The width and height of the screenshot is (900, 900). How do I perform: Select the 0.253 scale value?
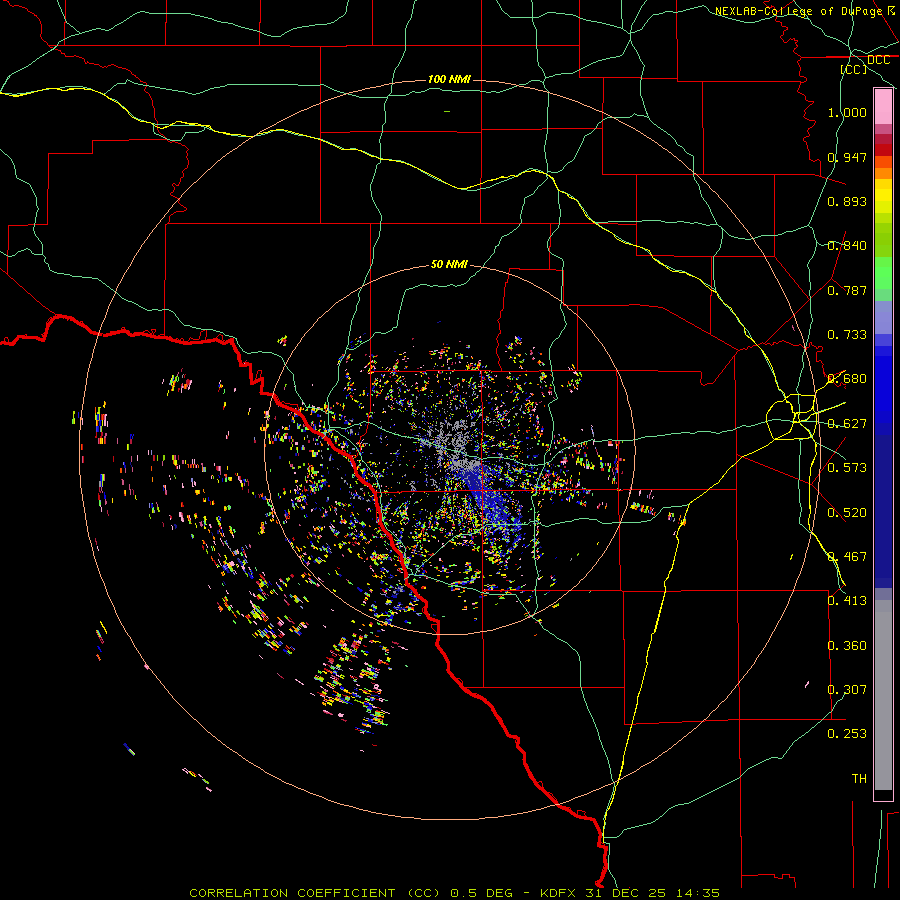pos(847,734)
